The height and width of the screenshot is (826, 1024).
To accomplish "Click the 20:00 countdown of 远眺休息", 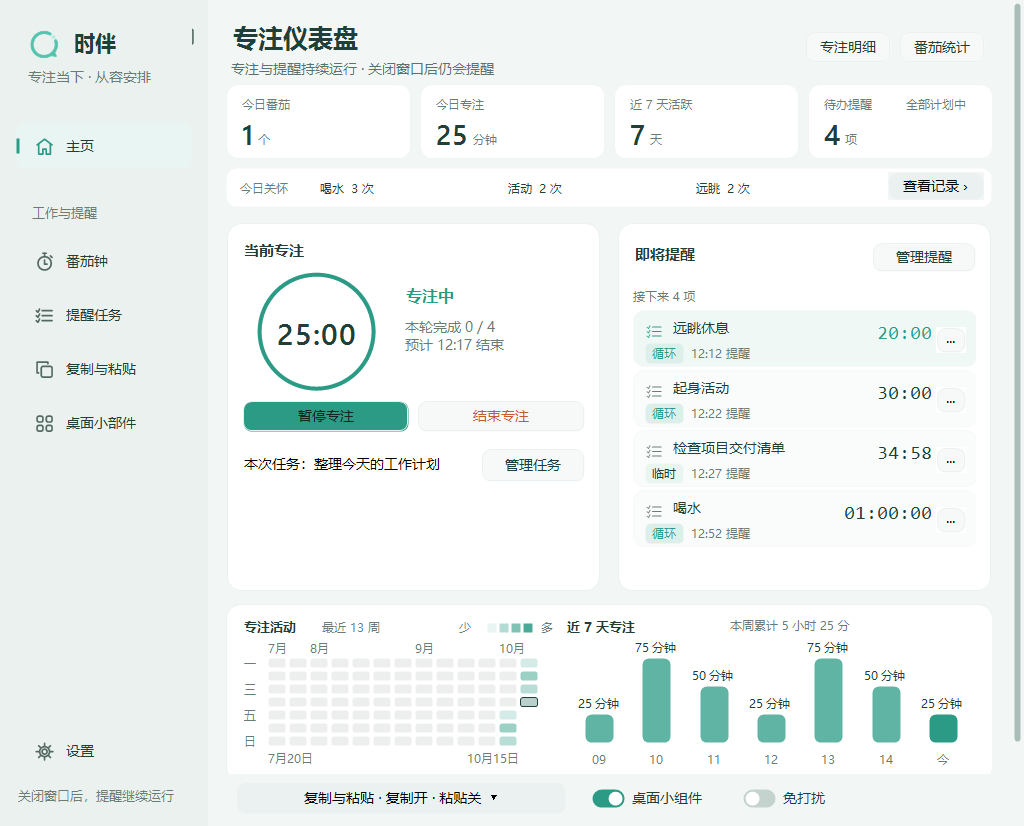I will pos(904,334).
